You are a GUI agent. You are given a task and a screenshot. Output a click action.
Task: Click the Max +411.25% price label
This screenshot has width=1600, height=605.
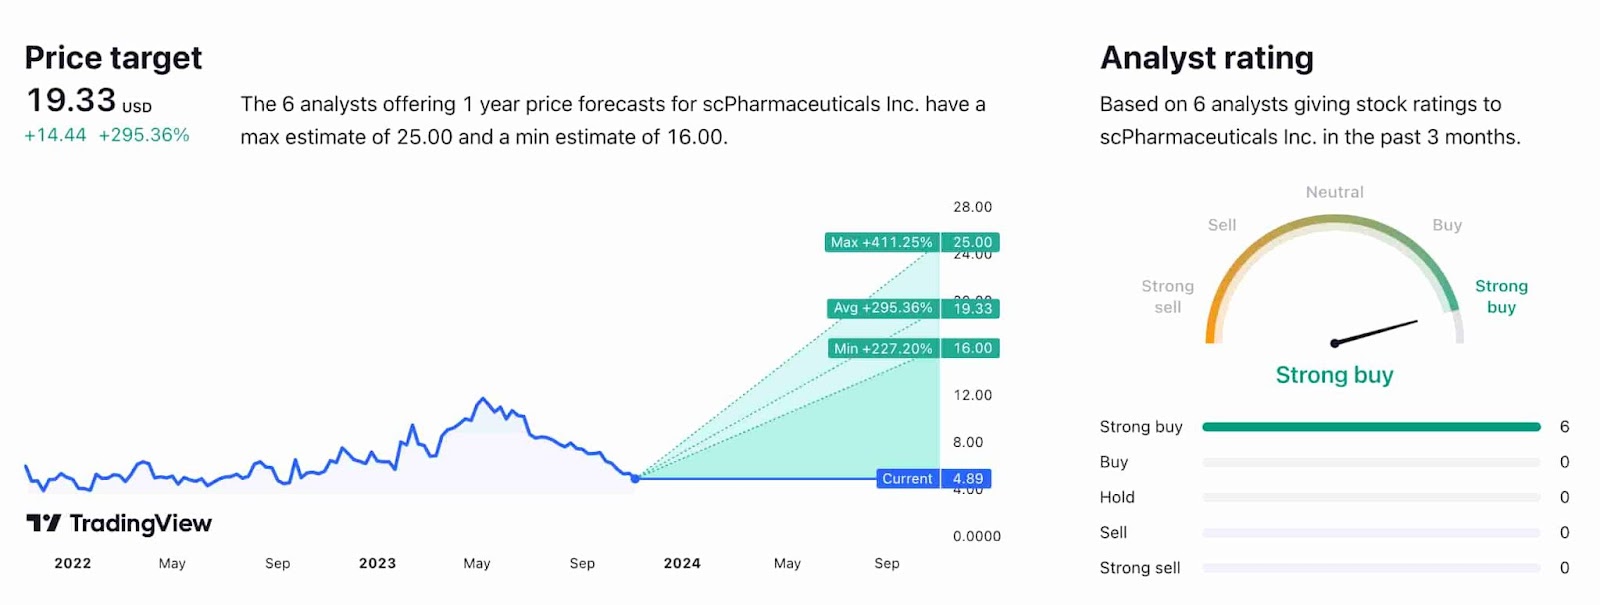point(881,242)
